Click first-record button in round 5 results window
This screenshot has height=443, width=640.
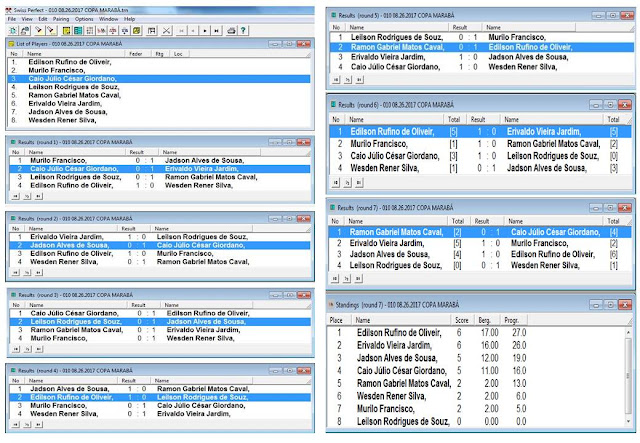point(336,80)
